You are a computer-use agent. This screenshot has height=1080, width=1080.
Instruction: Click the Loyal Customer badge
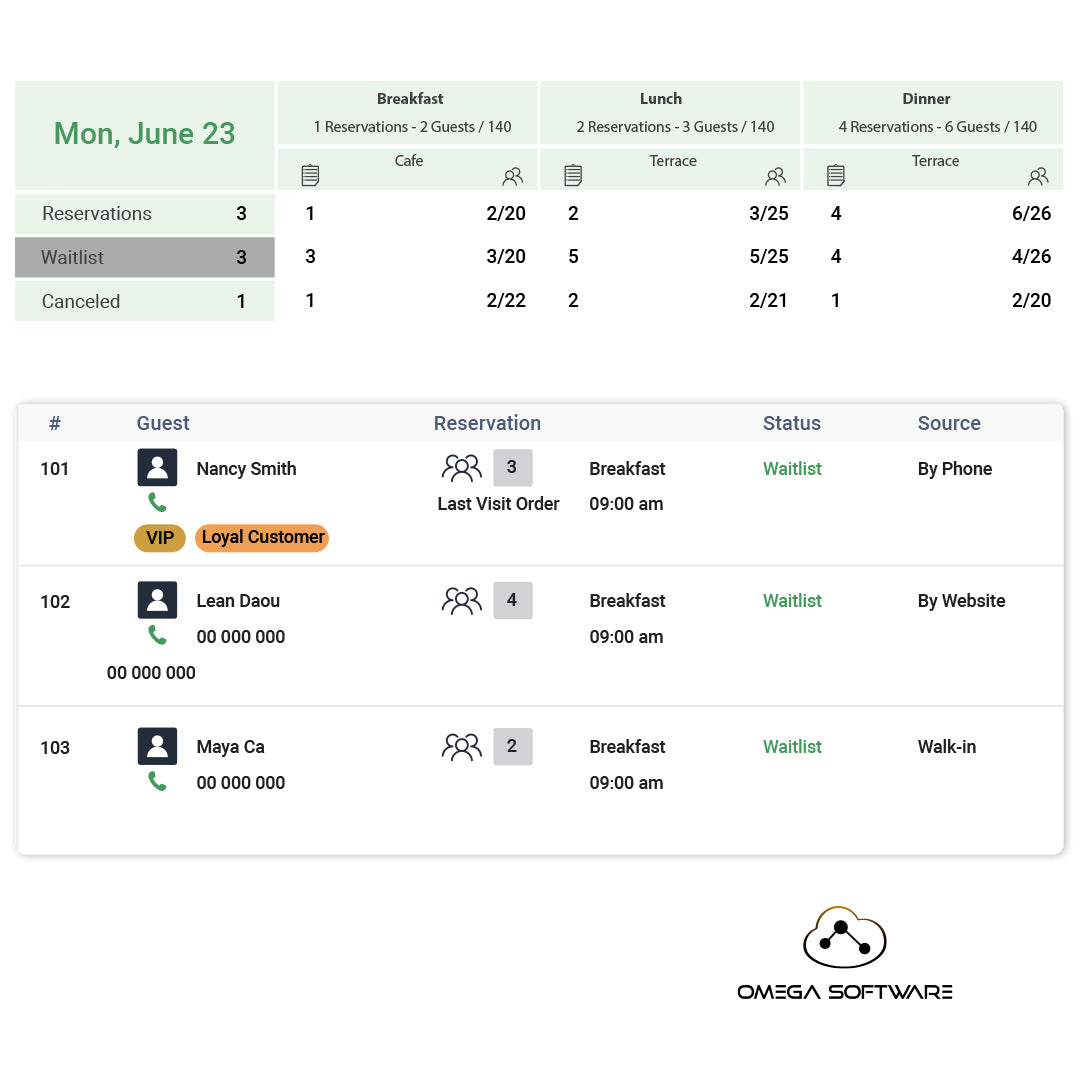click(262, 538)
